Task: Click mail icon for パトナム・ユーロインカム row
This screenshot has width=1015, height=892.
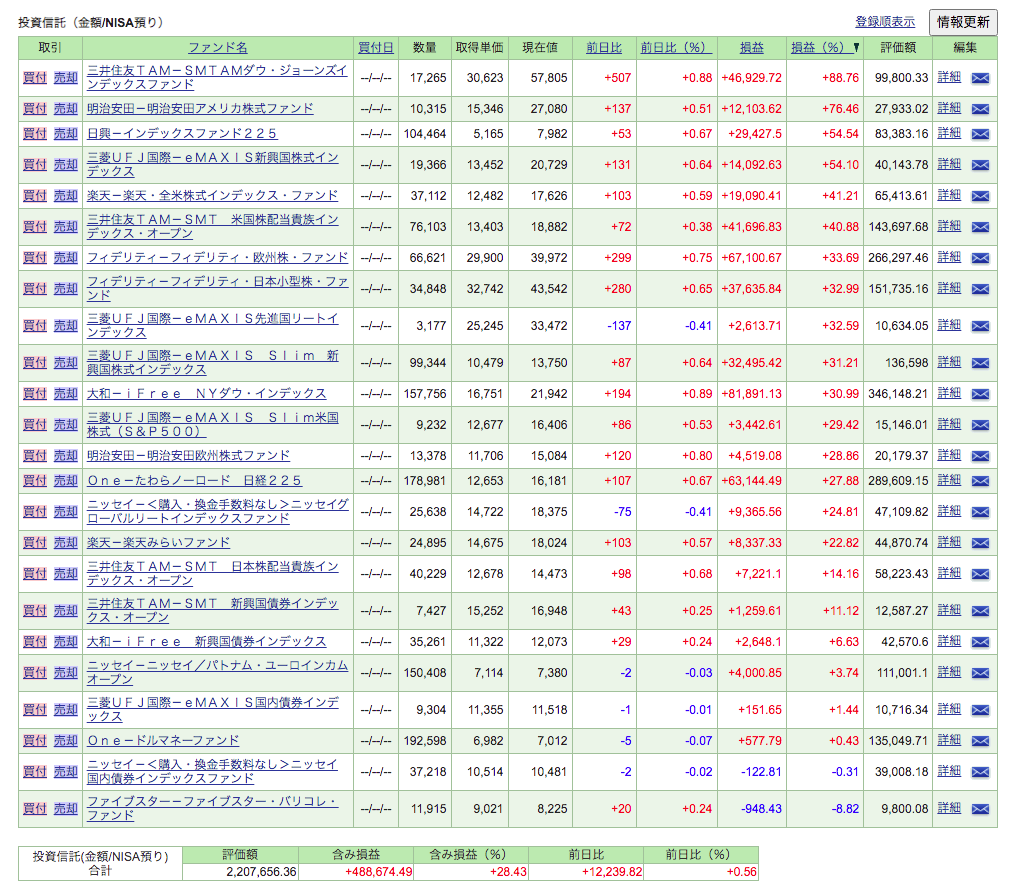Action: [x=981, y=673]
